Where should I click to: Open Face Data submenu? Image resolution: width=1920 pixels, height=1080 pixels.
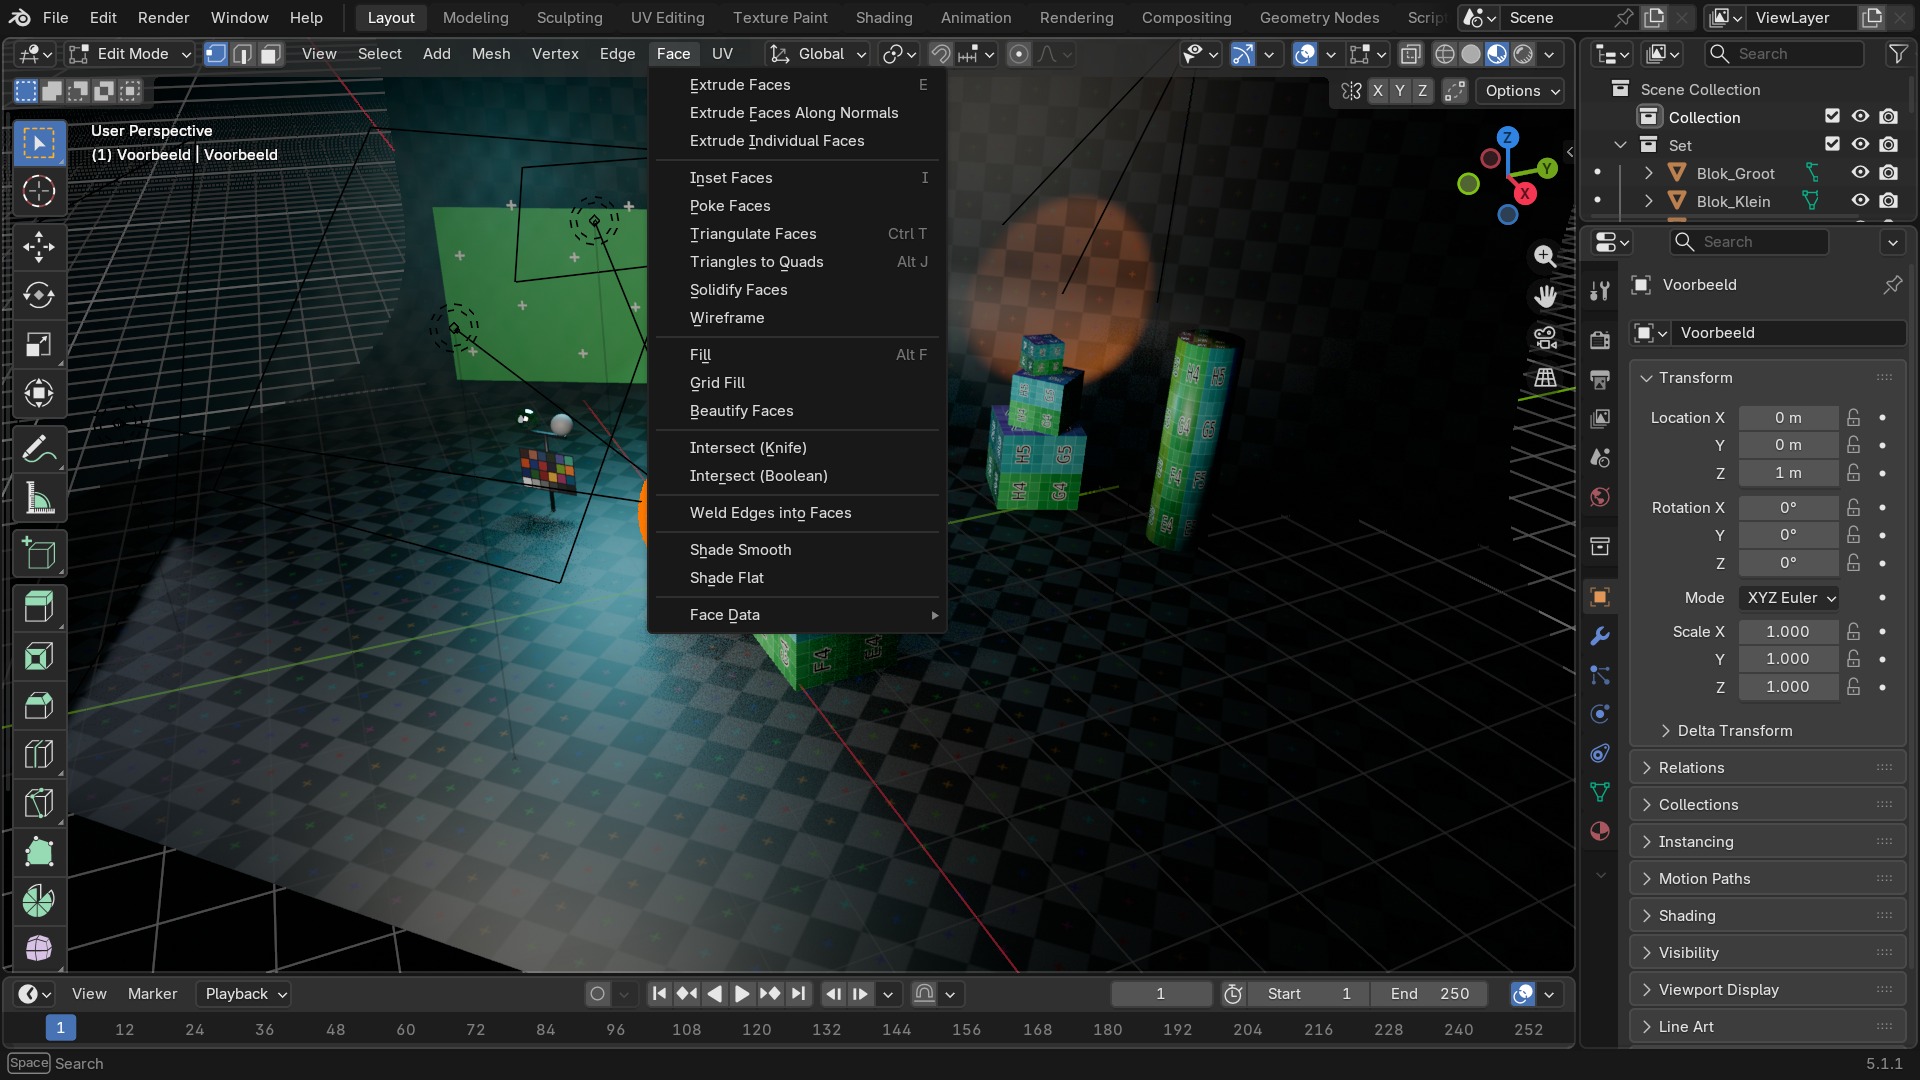797,615
